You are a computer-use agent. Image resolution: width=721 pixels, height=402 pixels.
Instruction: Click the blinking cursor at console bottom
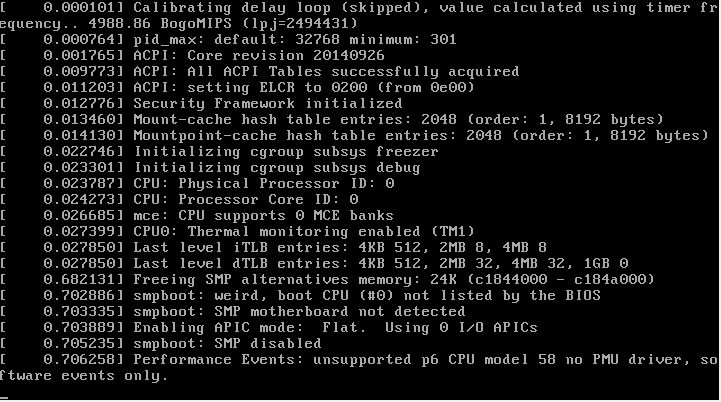tap(4, 397)
